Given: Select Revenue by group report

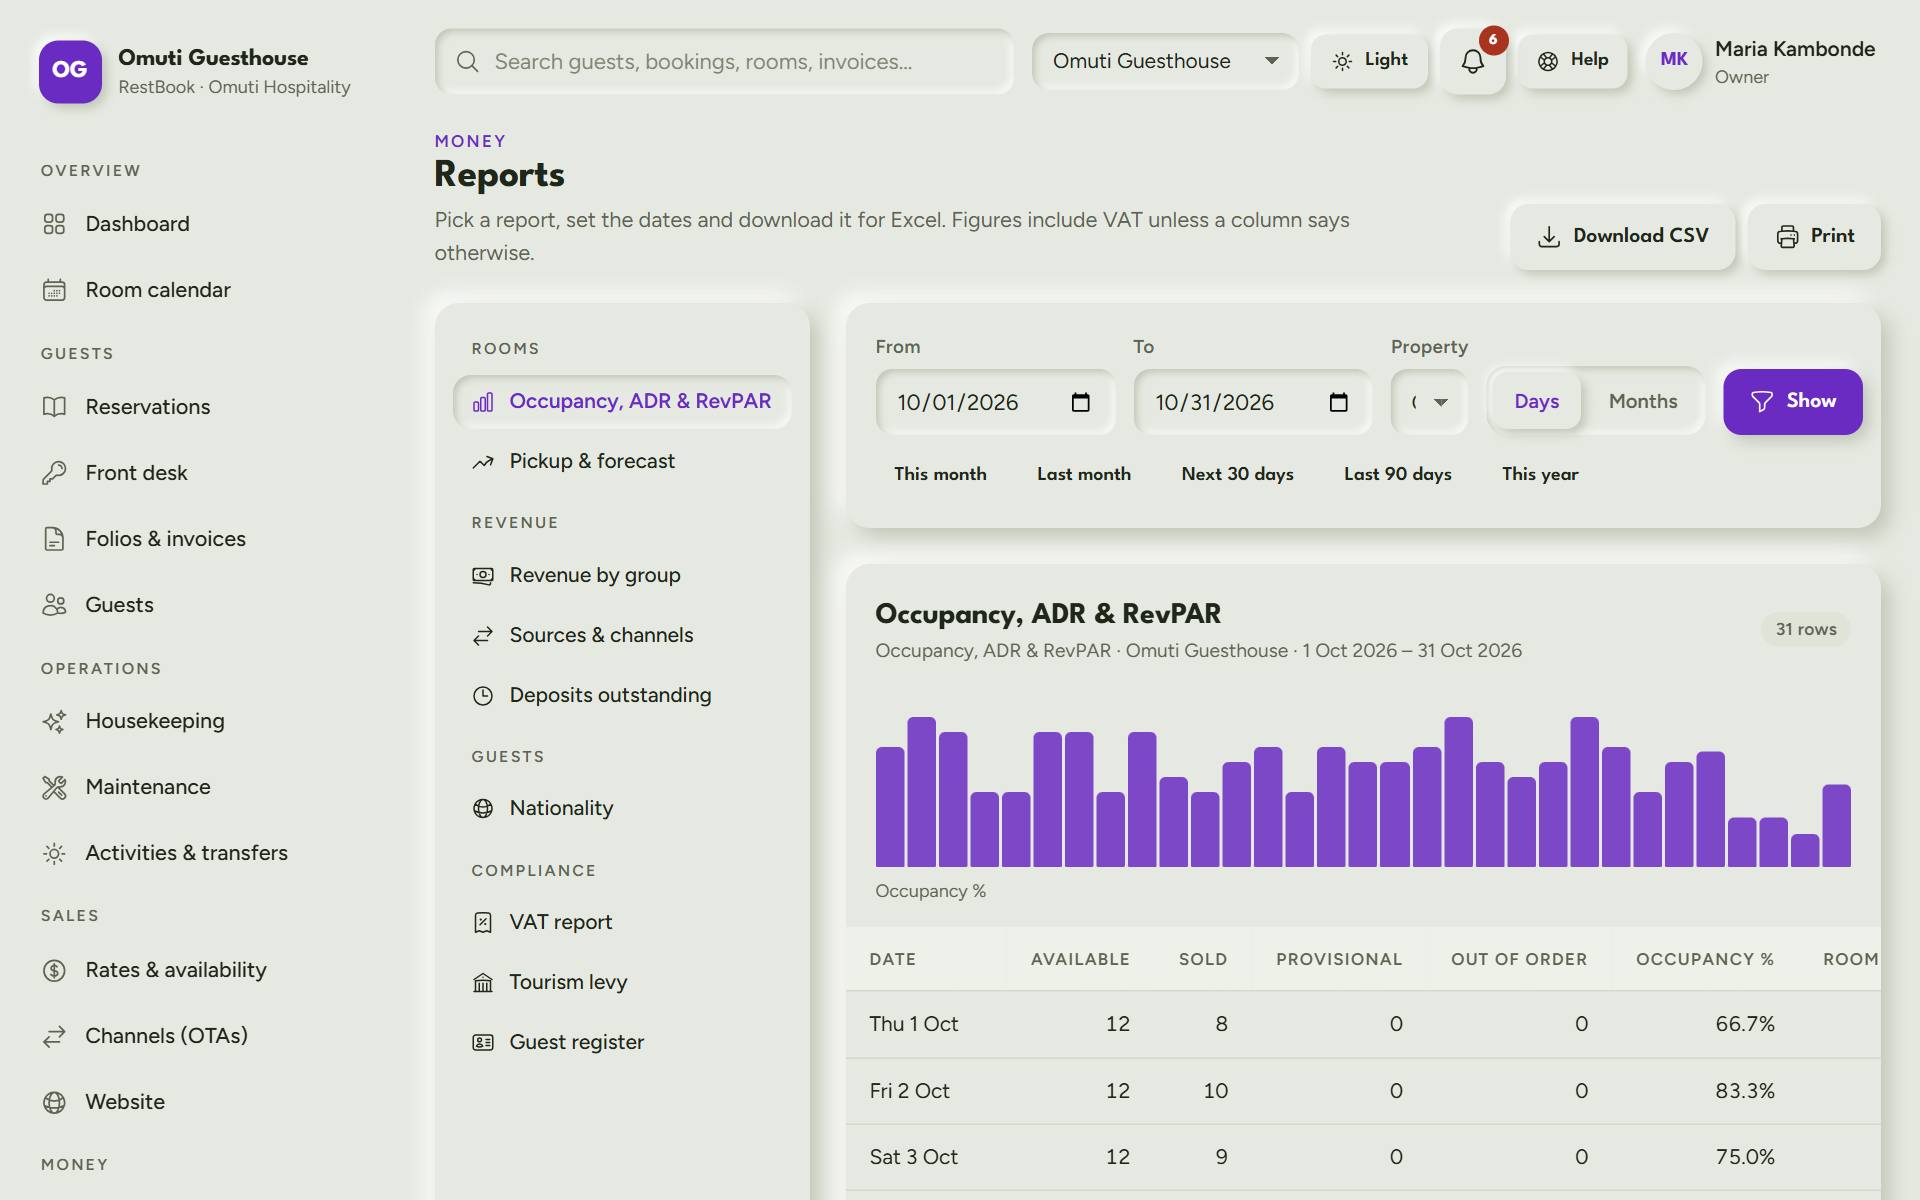Looking at the screenshot, I should pos(622,575).
